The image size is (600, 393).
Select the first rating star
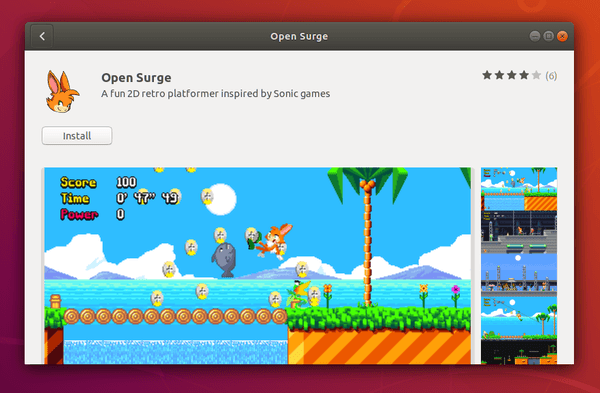(x=487, y=75)
